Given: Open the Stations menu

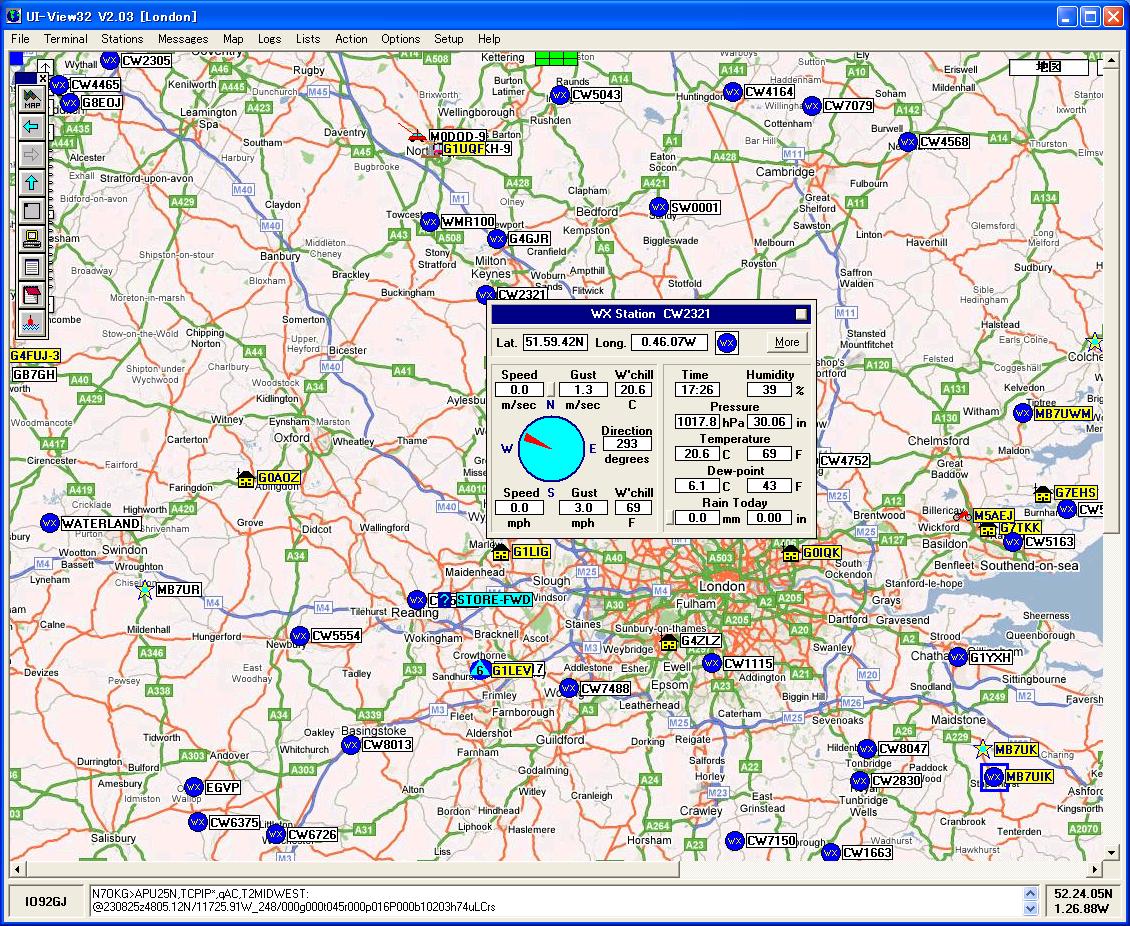Looking at the screenshot, I should pyautogui.click(x=122, y=39).
